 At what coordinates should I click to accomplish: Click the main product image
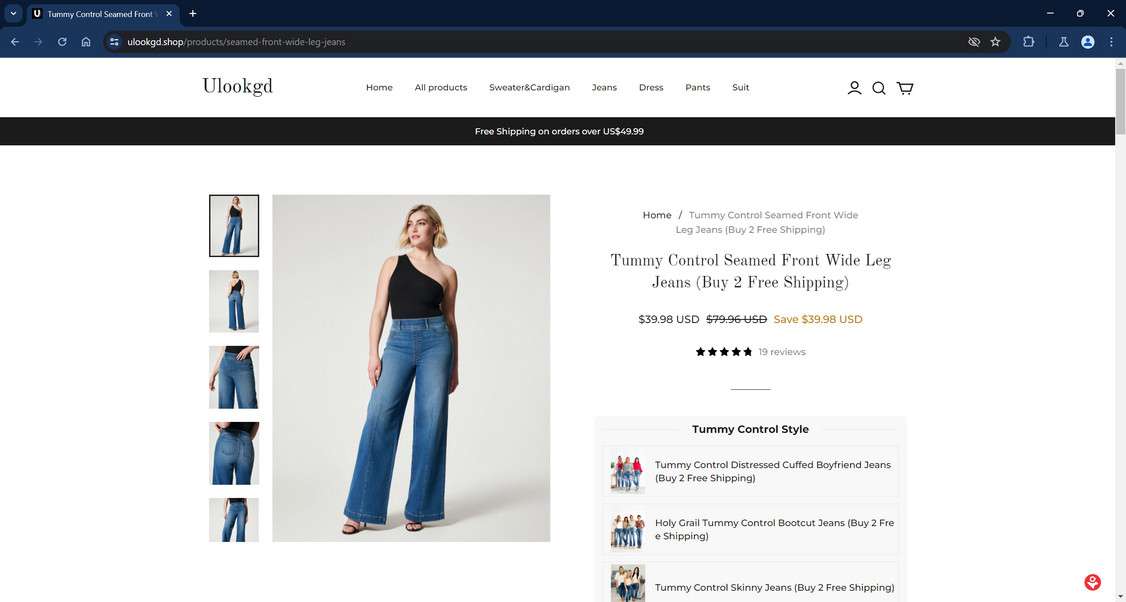[x=411, y=368]
